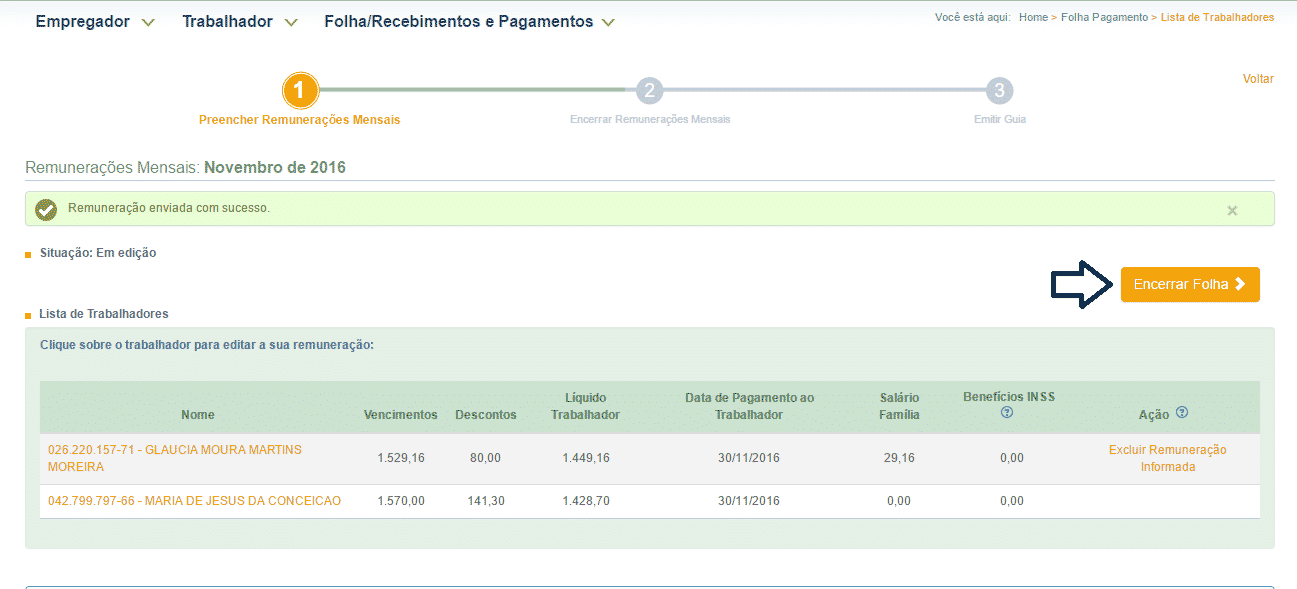This screenshot has height=589, width=1297.
Task: Click the Lista de Trabalhadores breadcrumb
Action: (1217, 18)
